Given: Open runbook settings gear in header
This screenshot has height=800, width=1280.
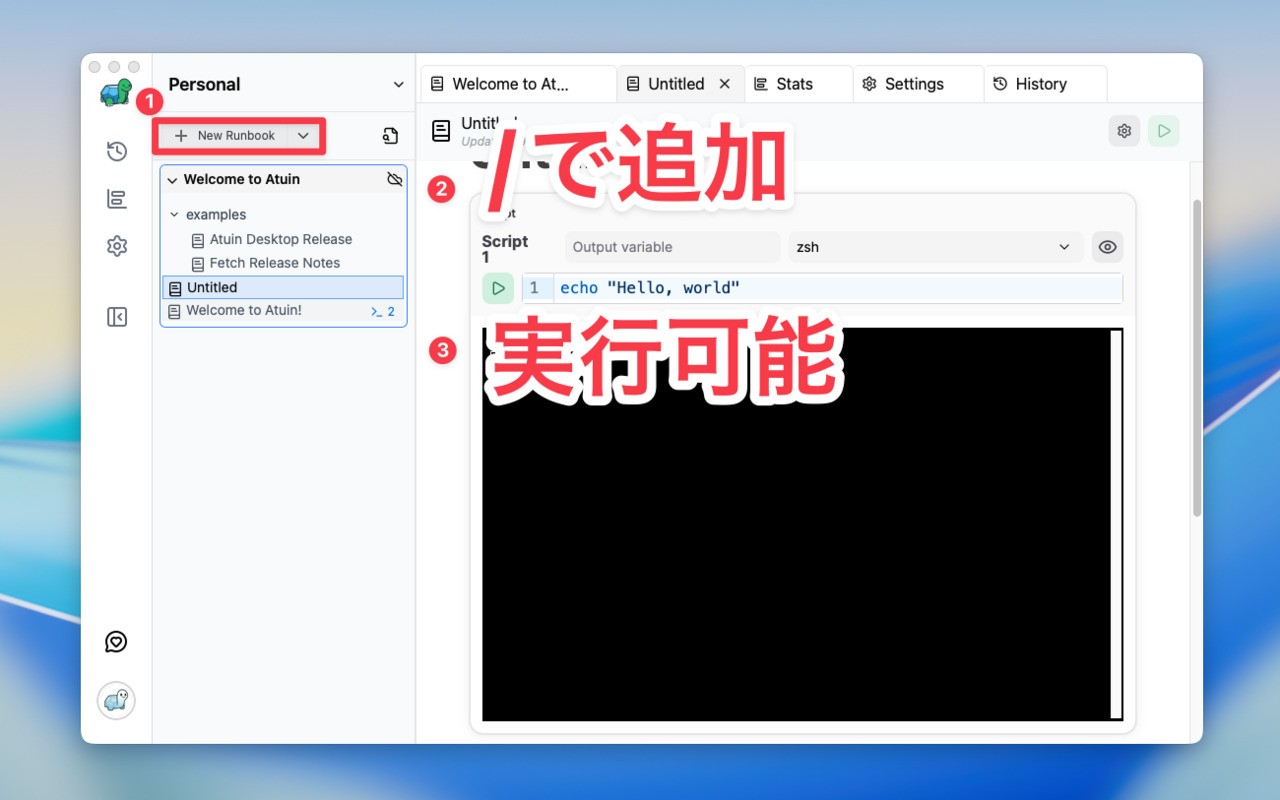Looking at the screenshot, I should coord(1124,131).
